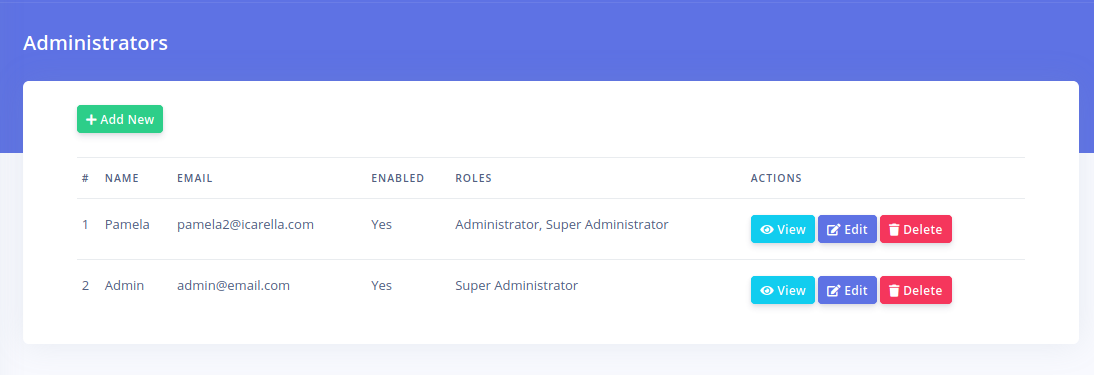
Task: Click the Actions column header
Action: pyautogui.click(x=776, y=178)
